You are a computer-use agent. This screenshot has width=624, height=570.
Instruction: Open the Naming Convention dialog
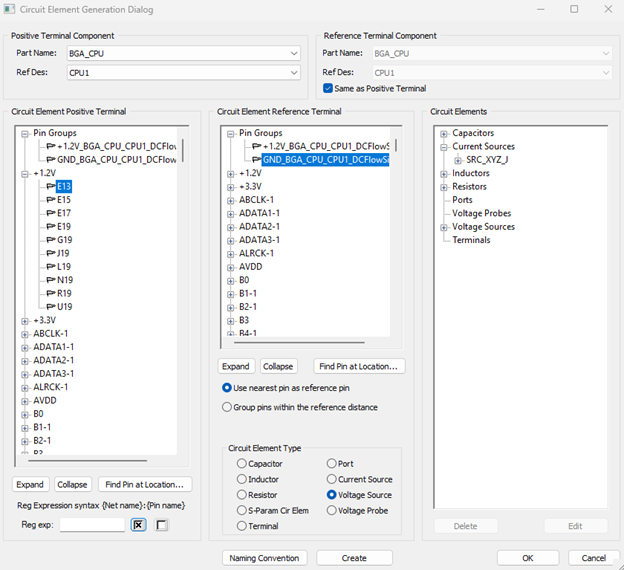tap(264, 558)
